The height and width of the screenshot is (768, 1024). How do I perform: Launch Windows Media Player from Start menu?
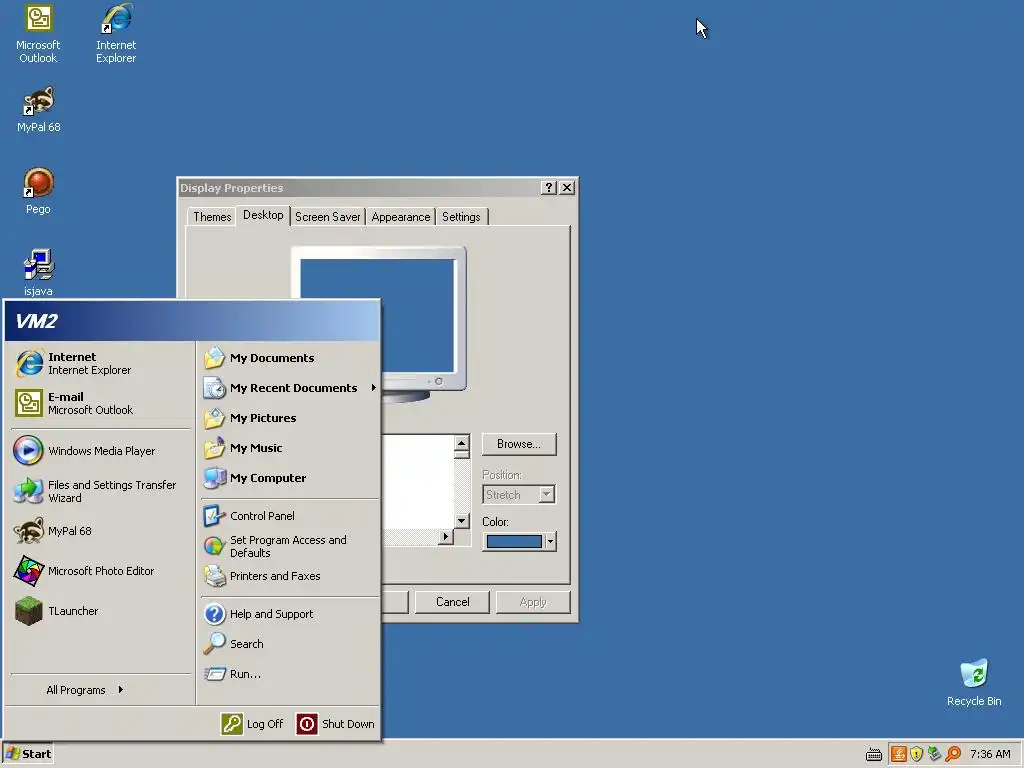[x=101, y=451]
